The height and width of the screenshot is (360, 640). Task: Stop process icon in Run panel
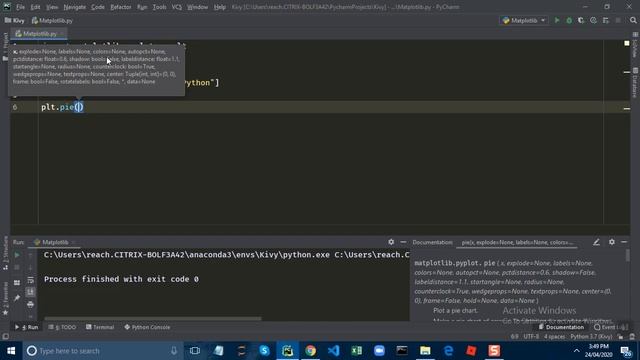coord(17,267)
